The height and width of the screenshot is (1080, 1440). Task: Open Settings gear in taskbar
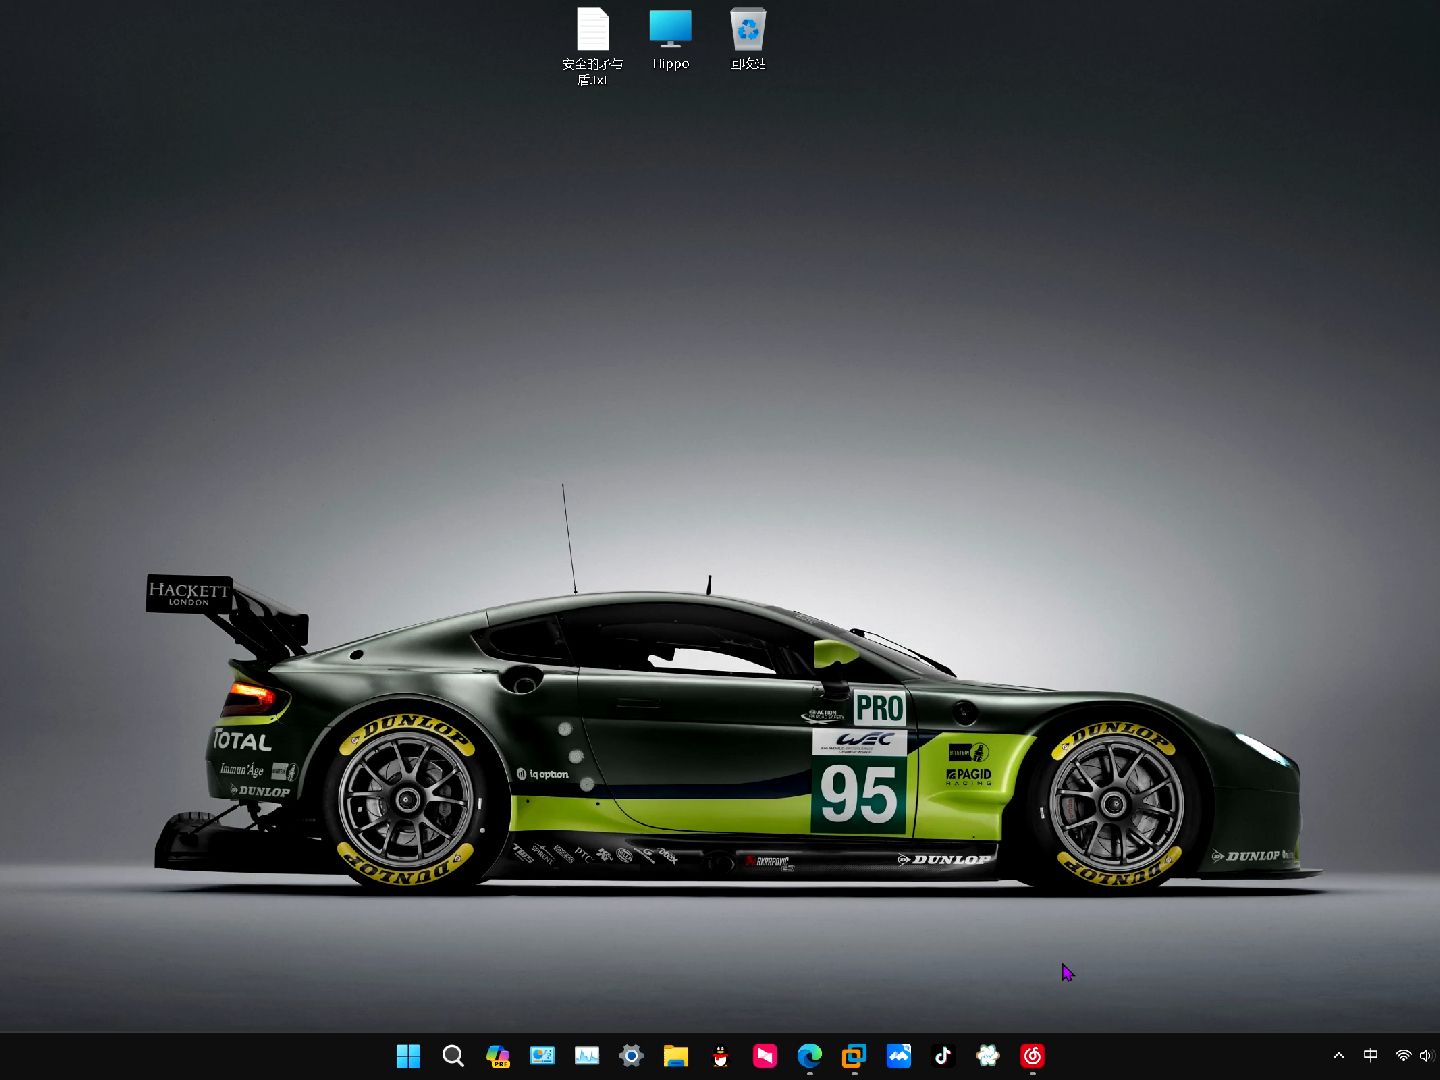[x=631, y=1056]
